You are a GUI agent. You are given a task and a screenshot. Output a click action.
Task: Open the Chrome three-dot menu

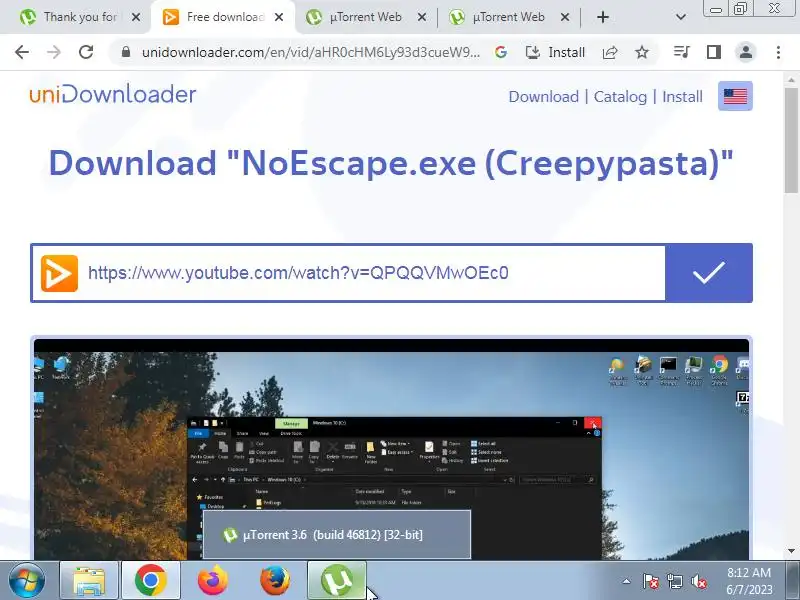pos(778,52)
